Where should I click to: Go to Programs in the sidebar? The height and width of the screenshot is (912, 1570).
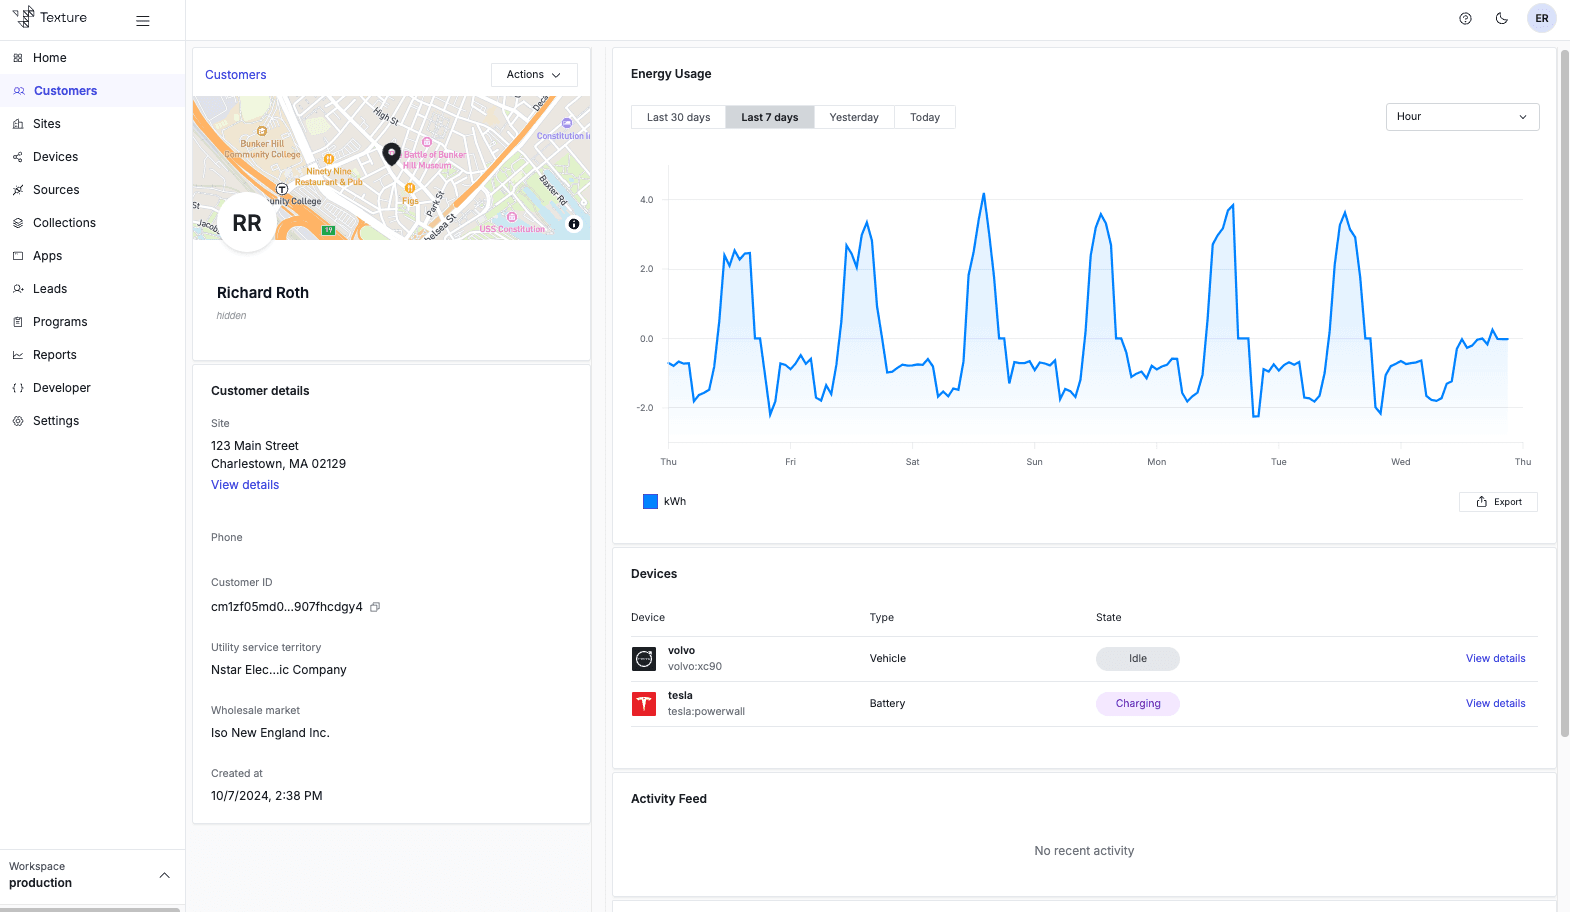pyautogui.click(x=60, y=322)
